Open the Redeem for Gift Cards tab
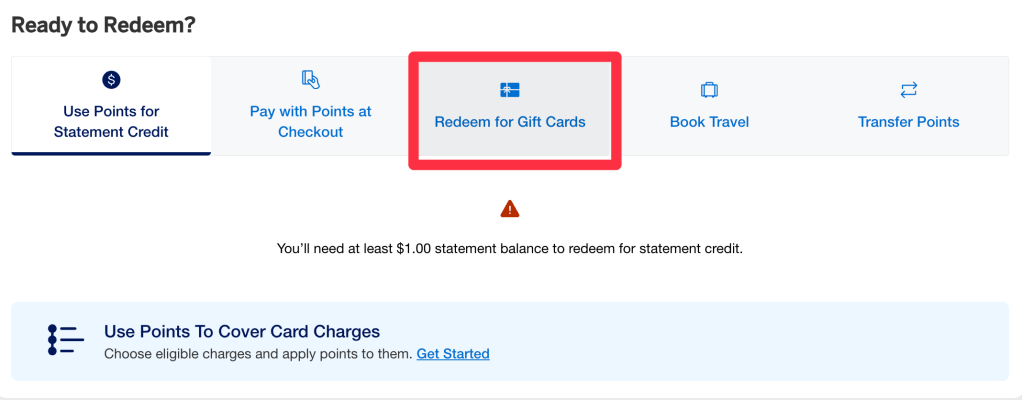This screenshot has width=1022, height=400. [510, 122]
